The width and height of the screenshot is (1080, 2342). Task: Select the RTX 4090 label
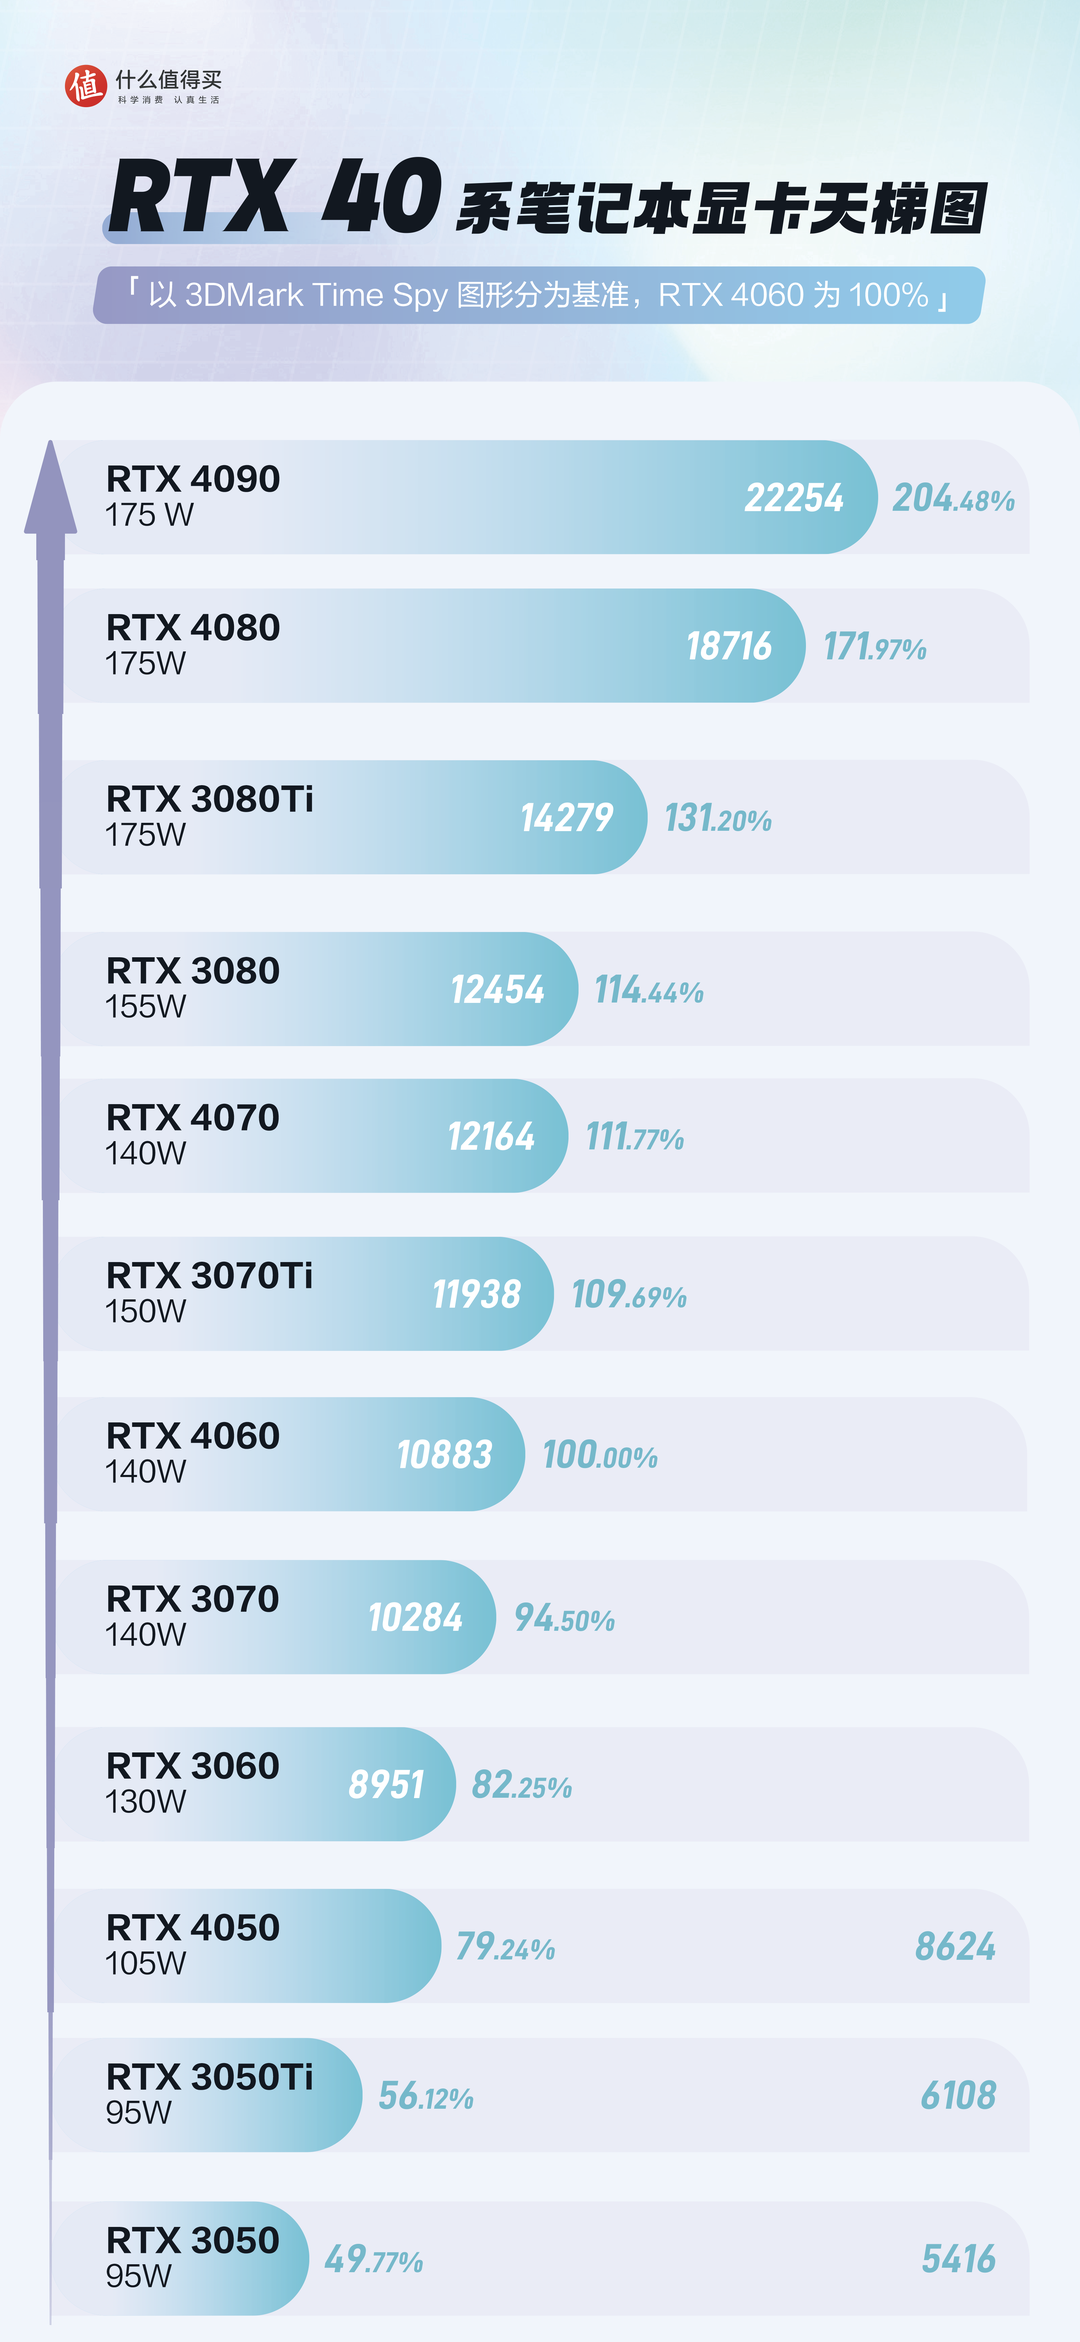tap(193, 480)
